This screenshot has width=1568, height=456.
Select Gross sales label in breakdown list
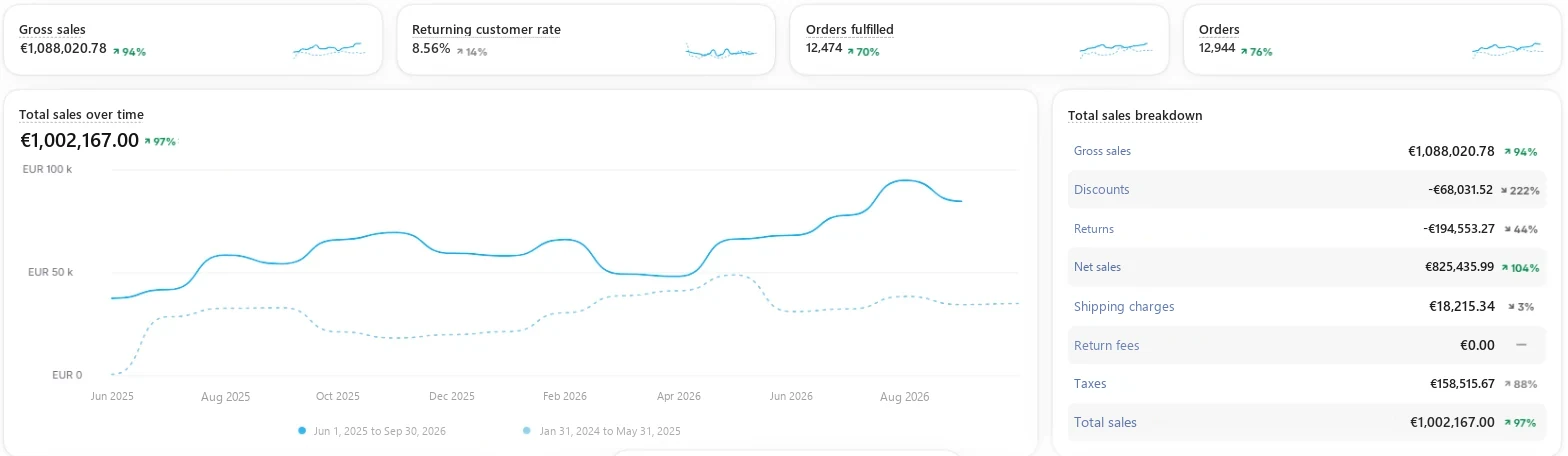1102,151
